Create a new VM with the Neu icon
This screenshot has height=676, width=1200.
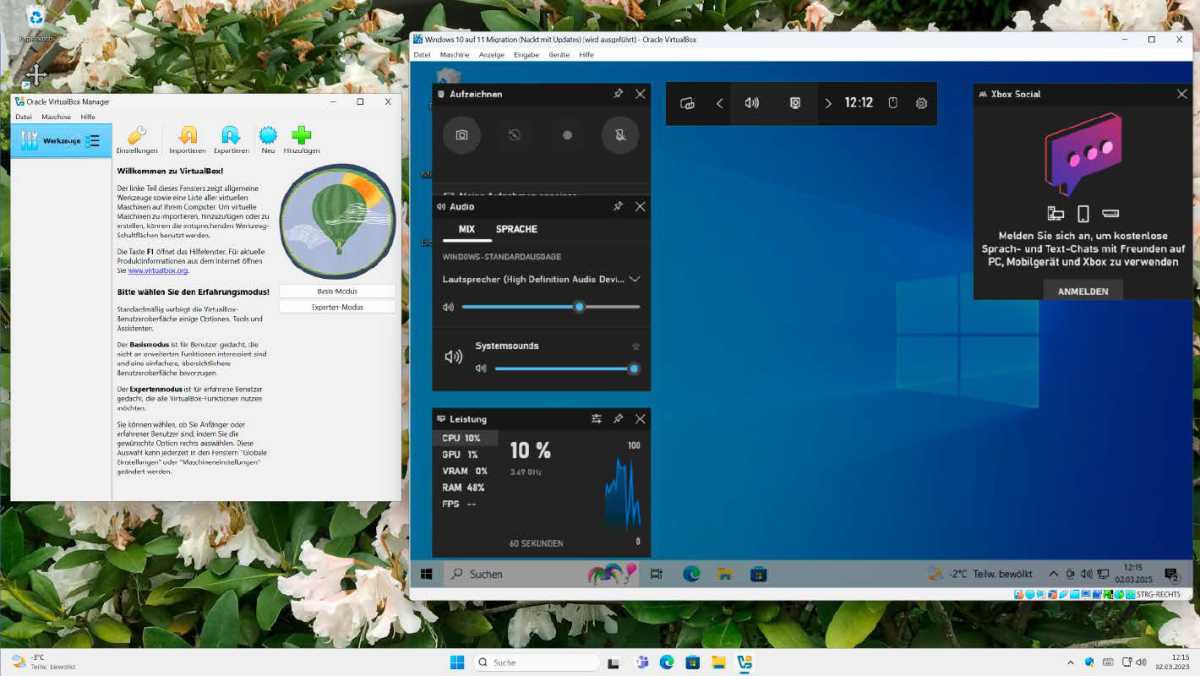click(x=268, y=139)
